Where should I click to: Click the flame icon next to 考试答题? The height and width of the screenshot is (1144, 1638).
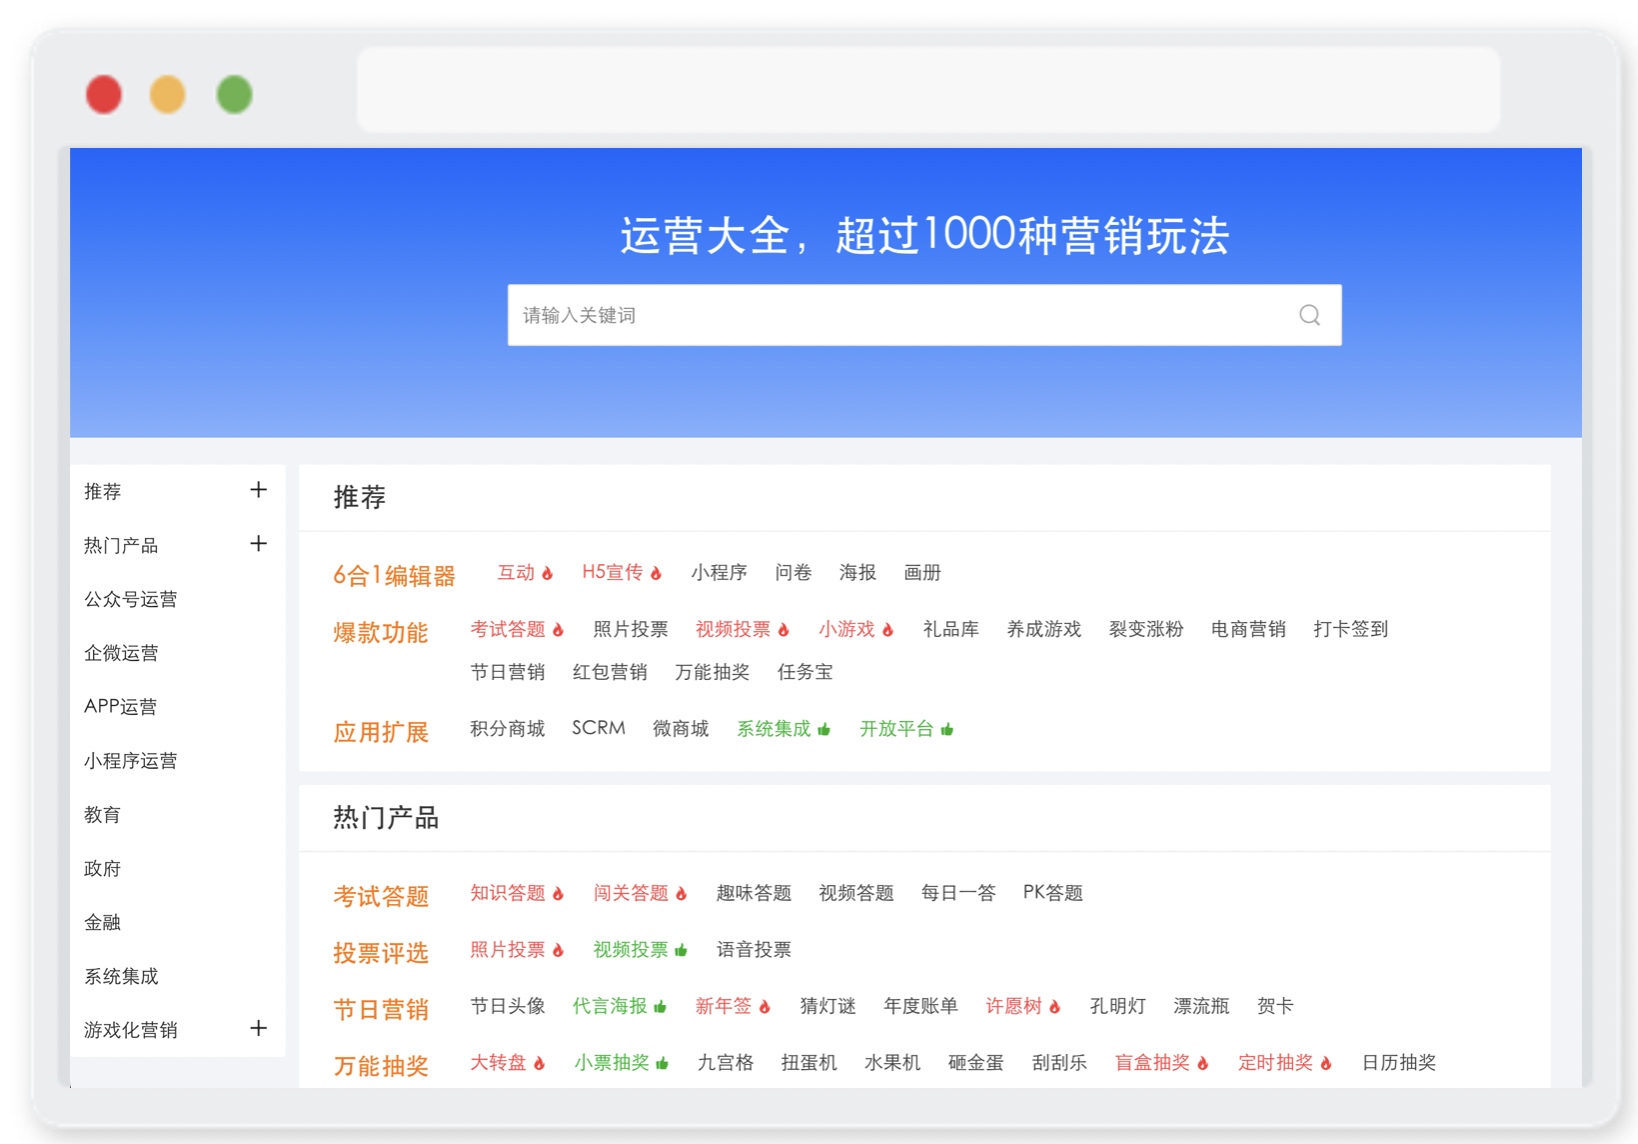[x=558, y=629]
